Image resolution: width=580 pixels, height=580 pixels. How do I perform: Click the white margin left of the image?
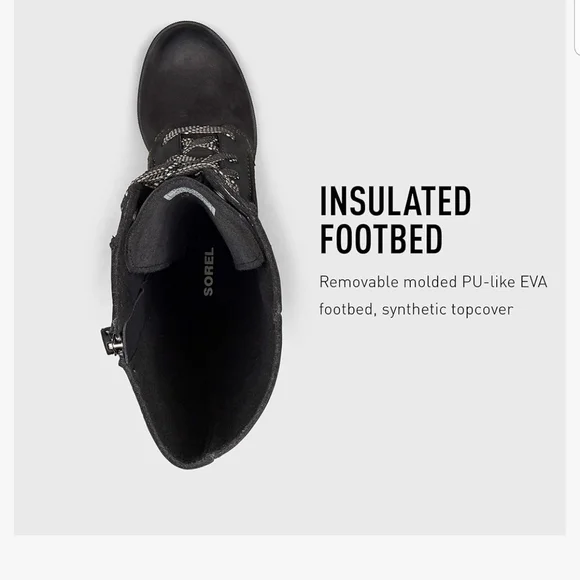click(x=7, y=267)
